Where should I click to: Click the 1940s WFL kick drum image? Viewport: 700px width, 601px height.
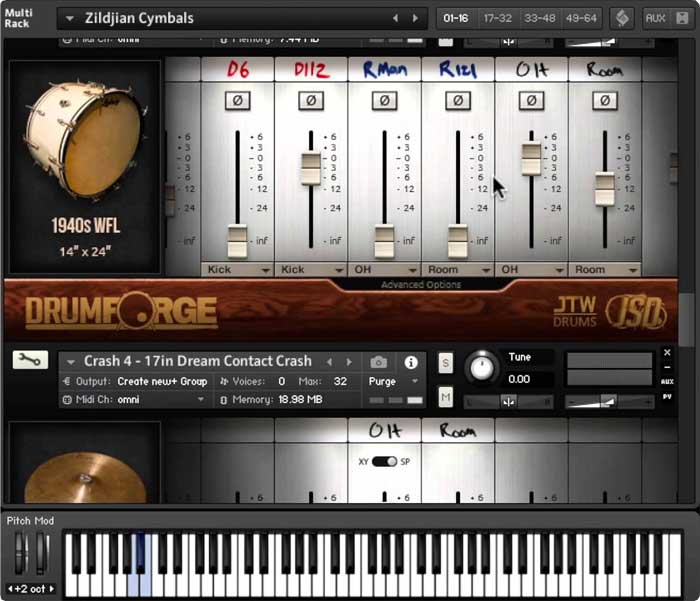(x=85, y=139)
